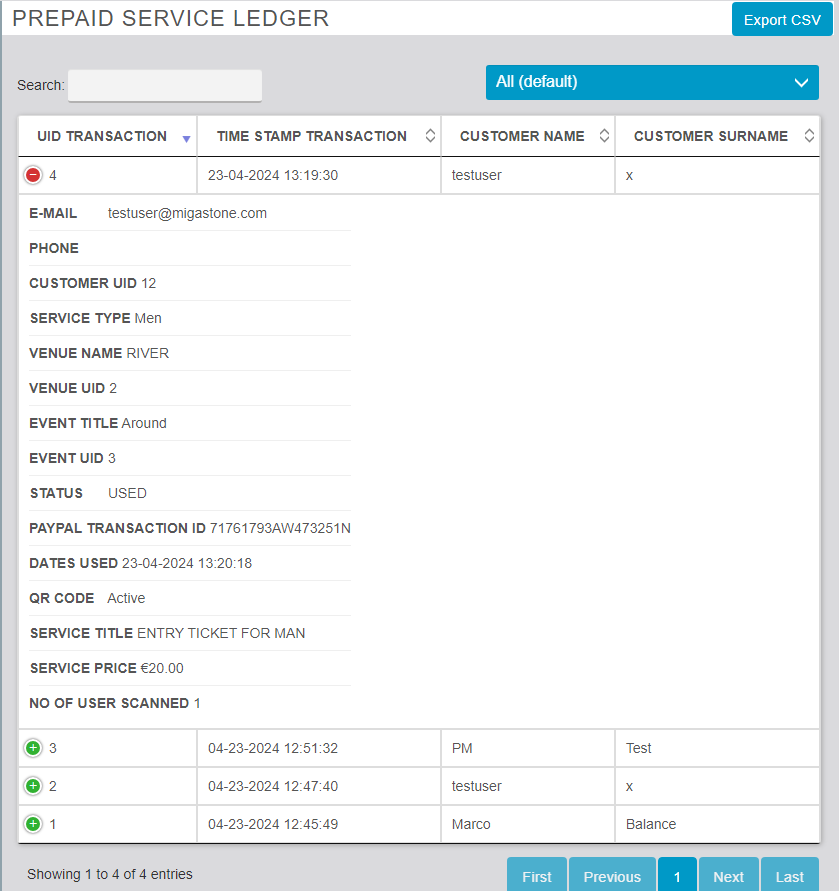Click the Export CSV button
The width and height of the screenshot is (839, 891).
[x=782, y=20]
